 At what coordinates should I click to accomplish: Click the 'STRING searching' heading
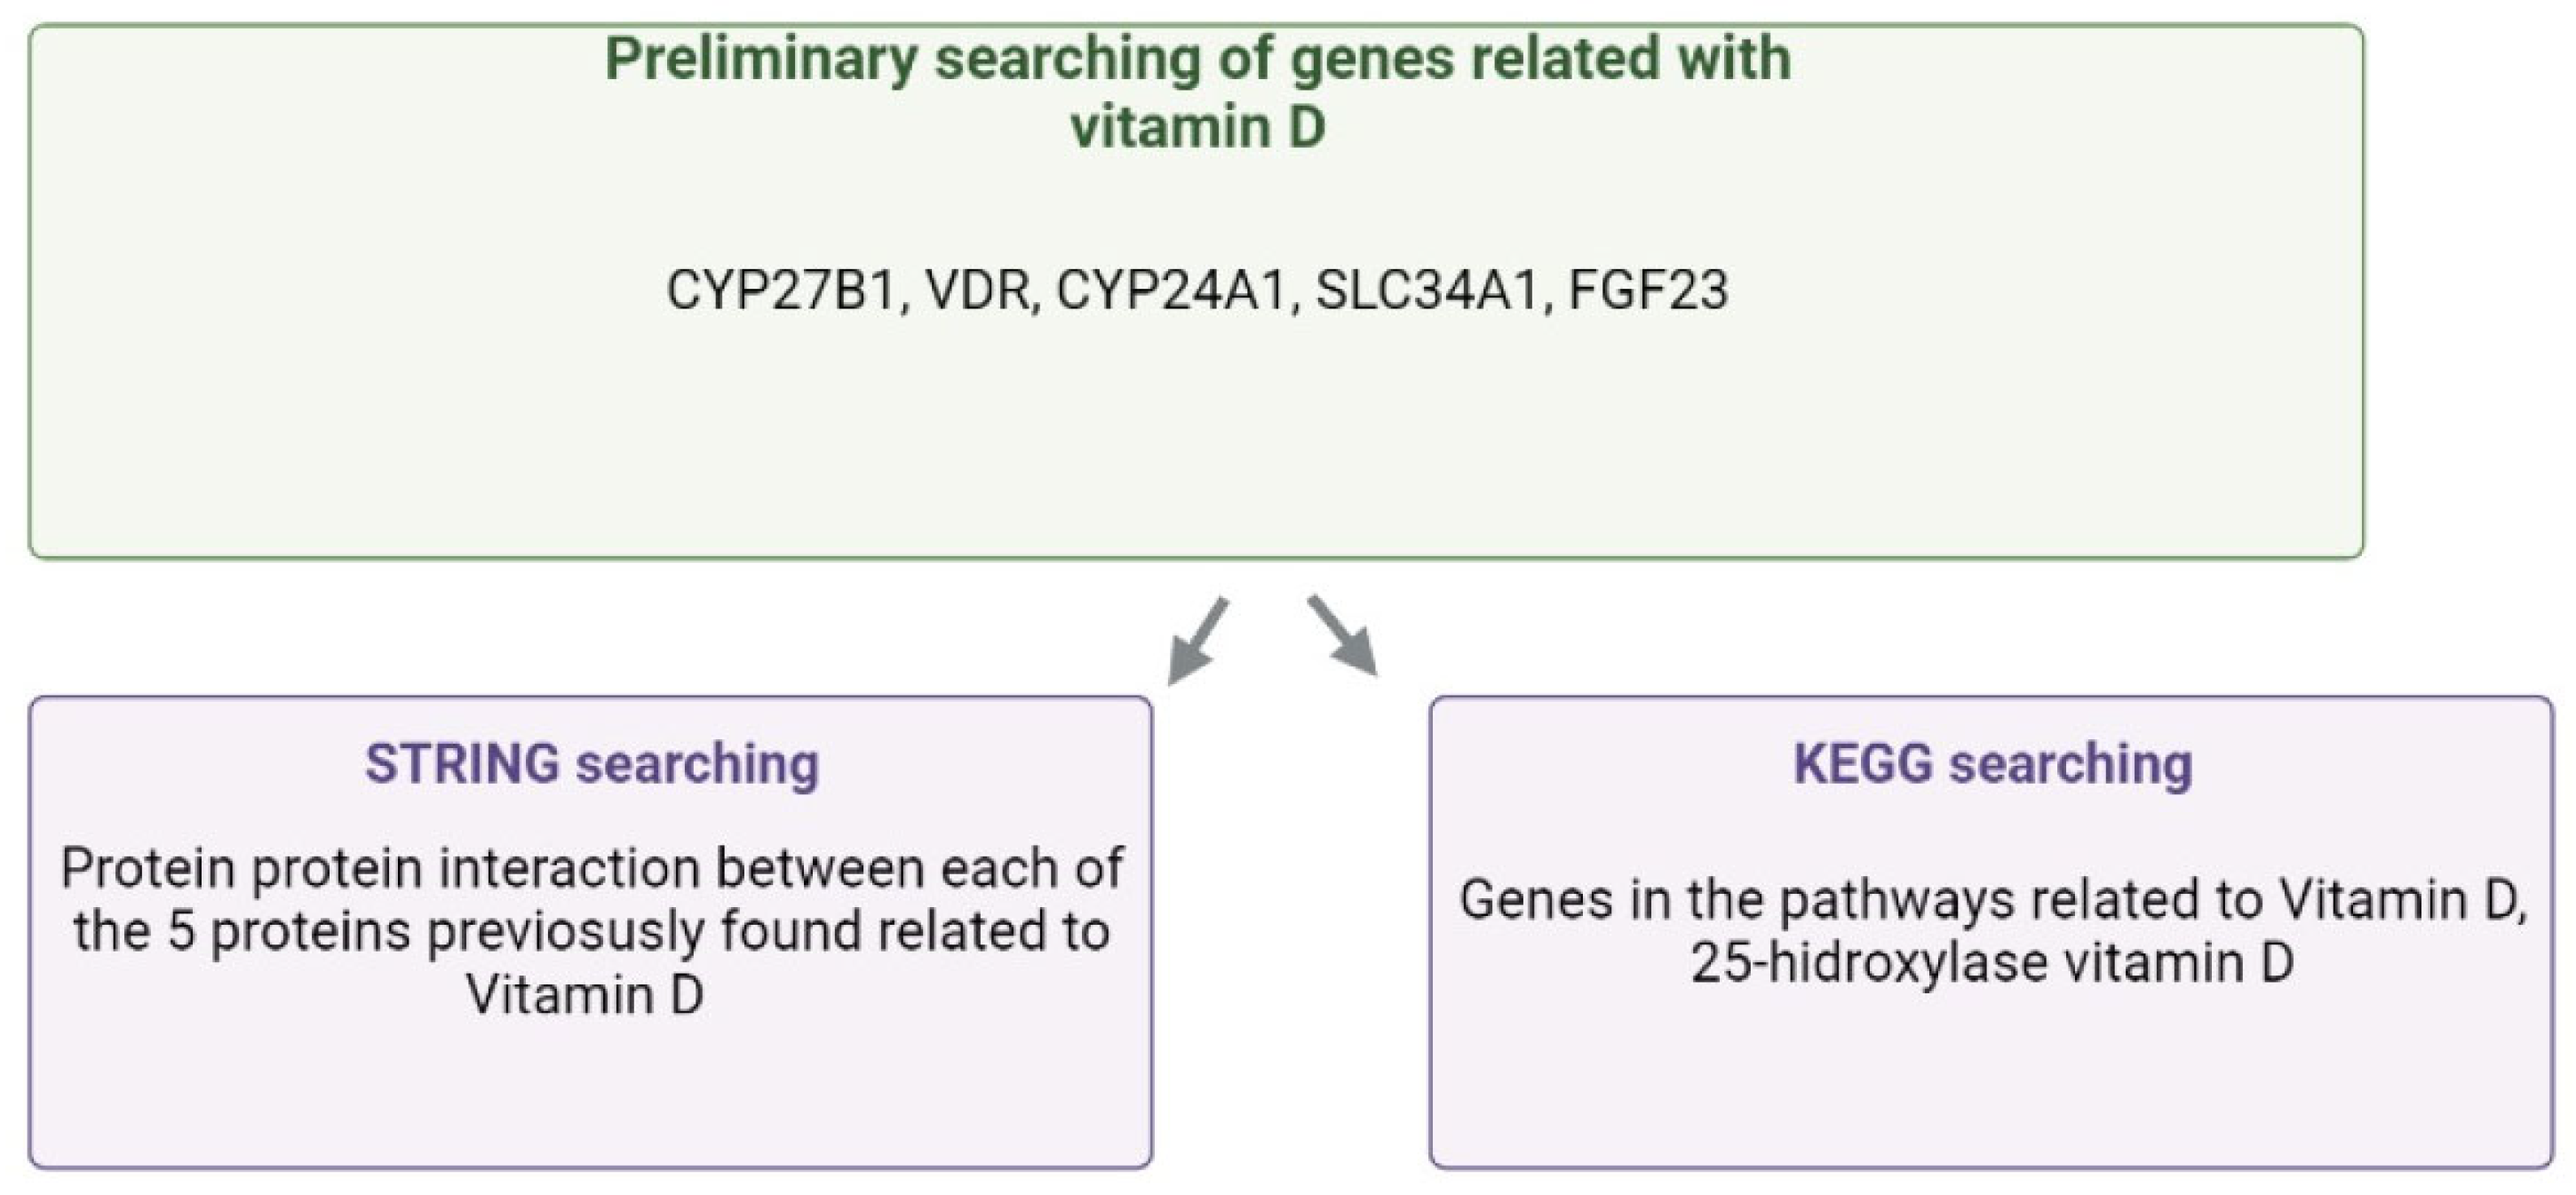[592, 765]
